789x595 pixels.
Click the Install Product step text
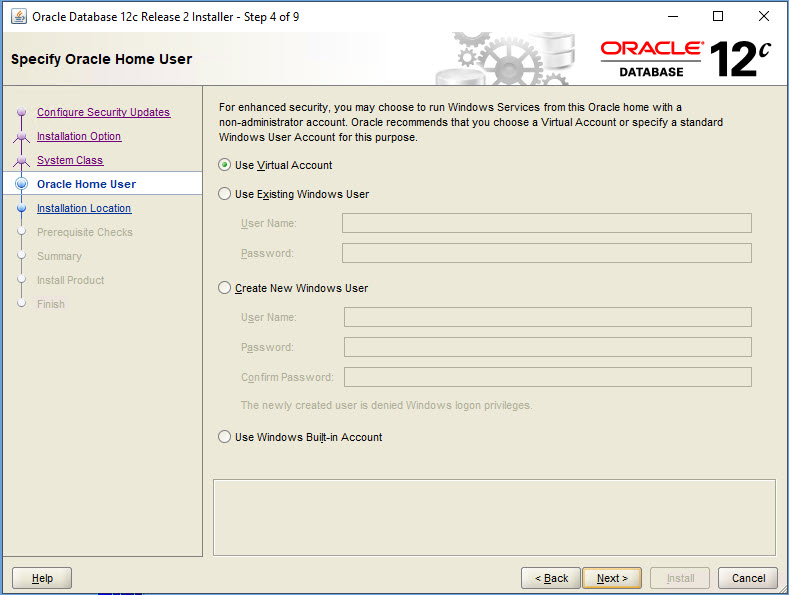point(70,280)
